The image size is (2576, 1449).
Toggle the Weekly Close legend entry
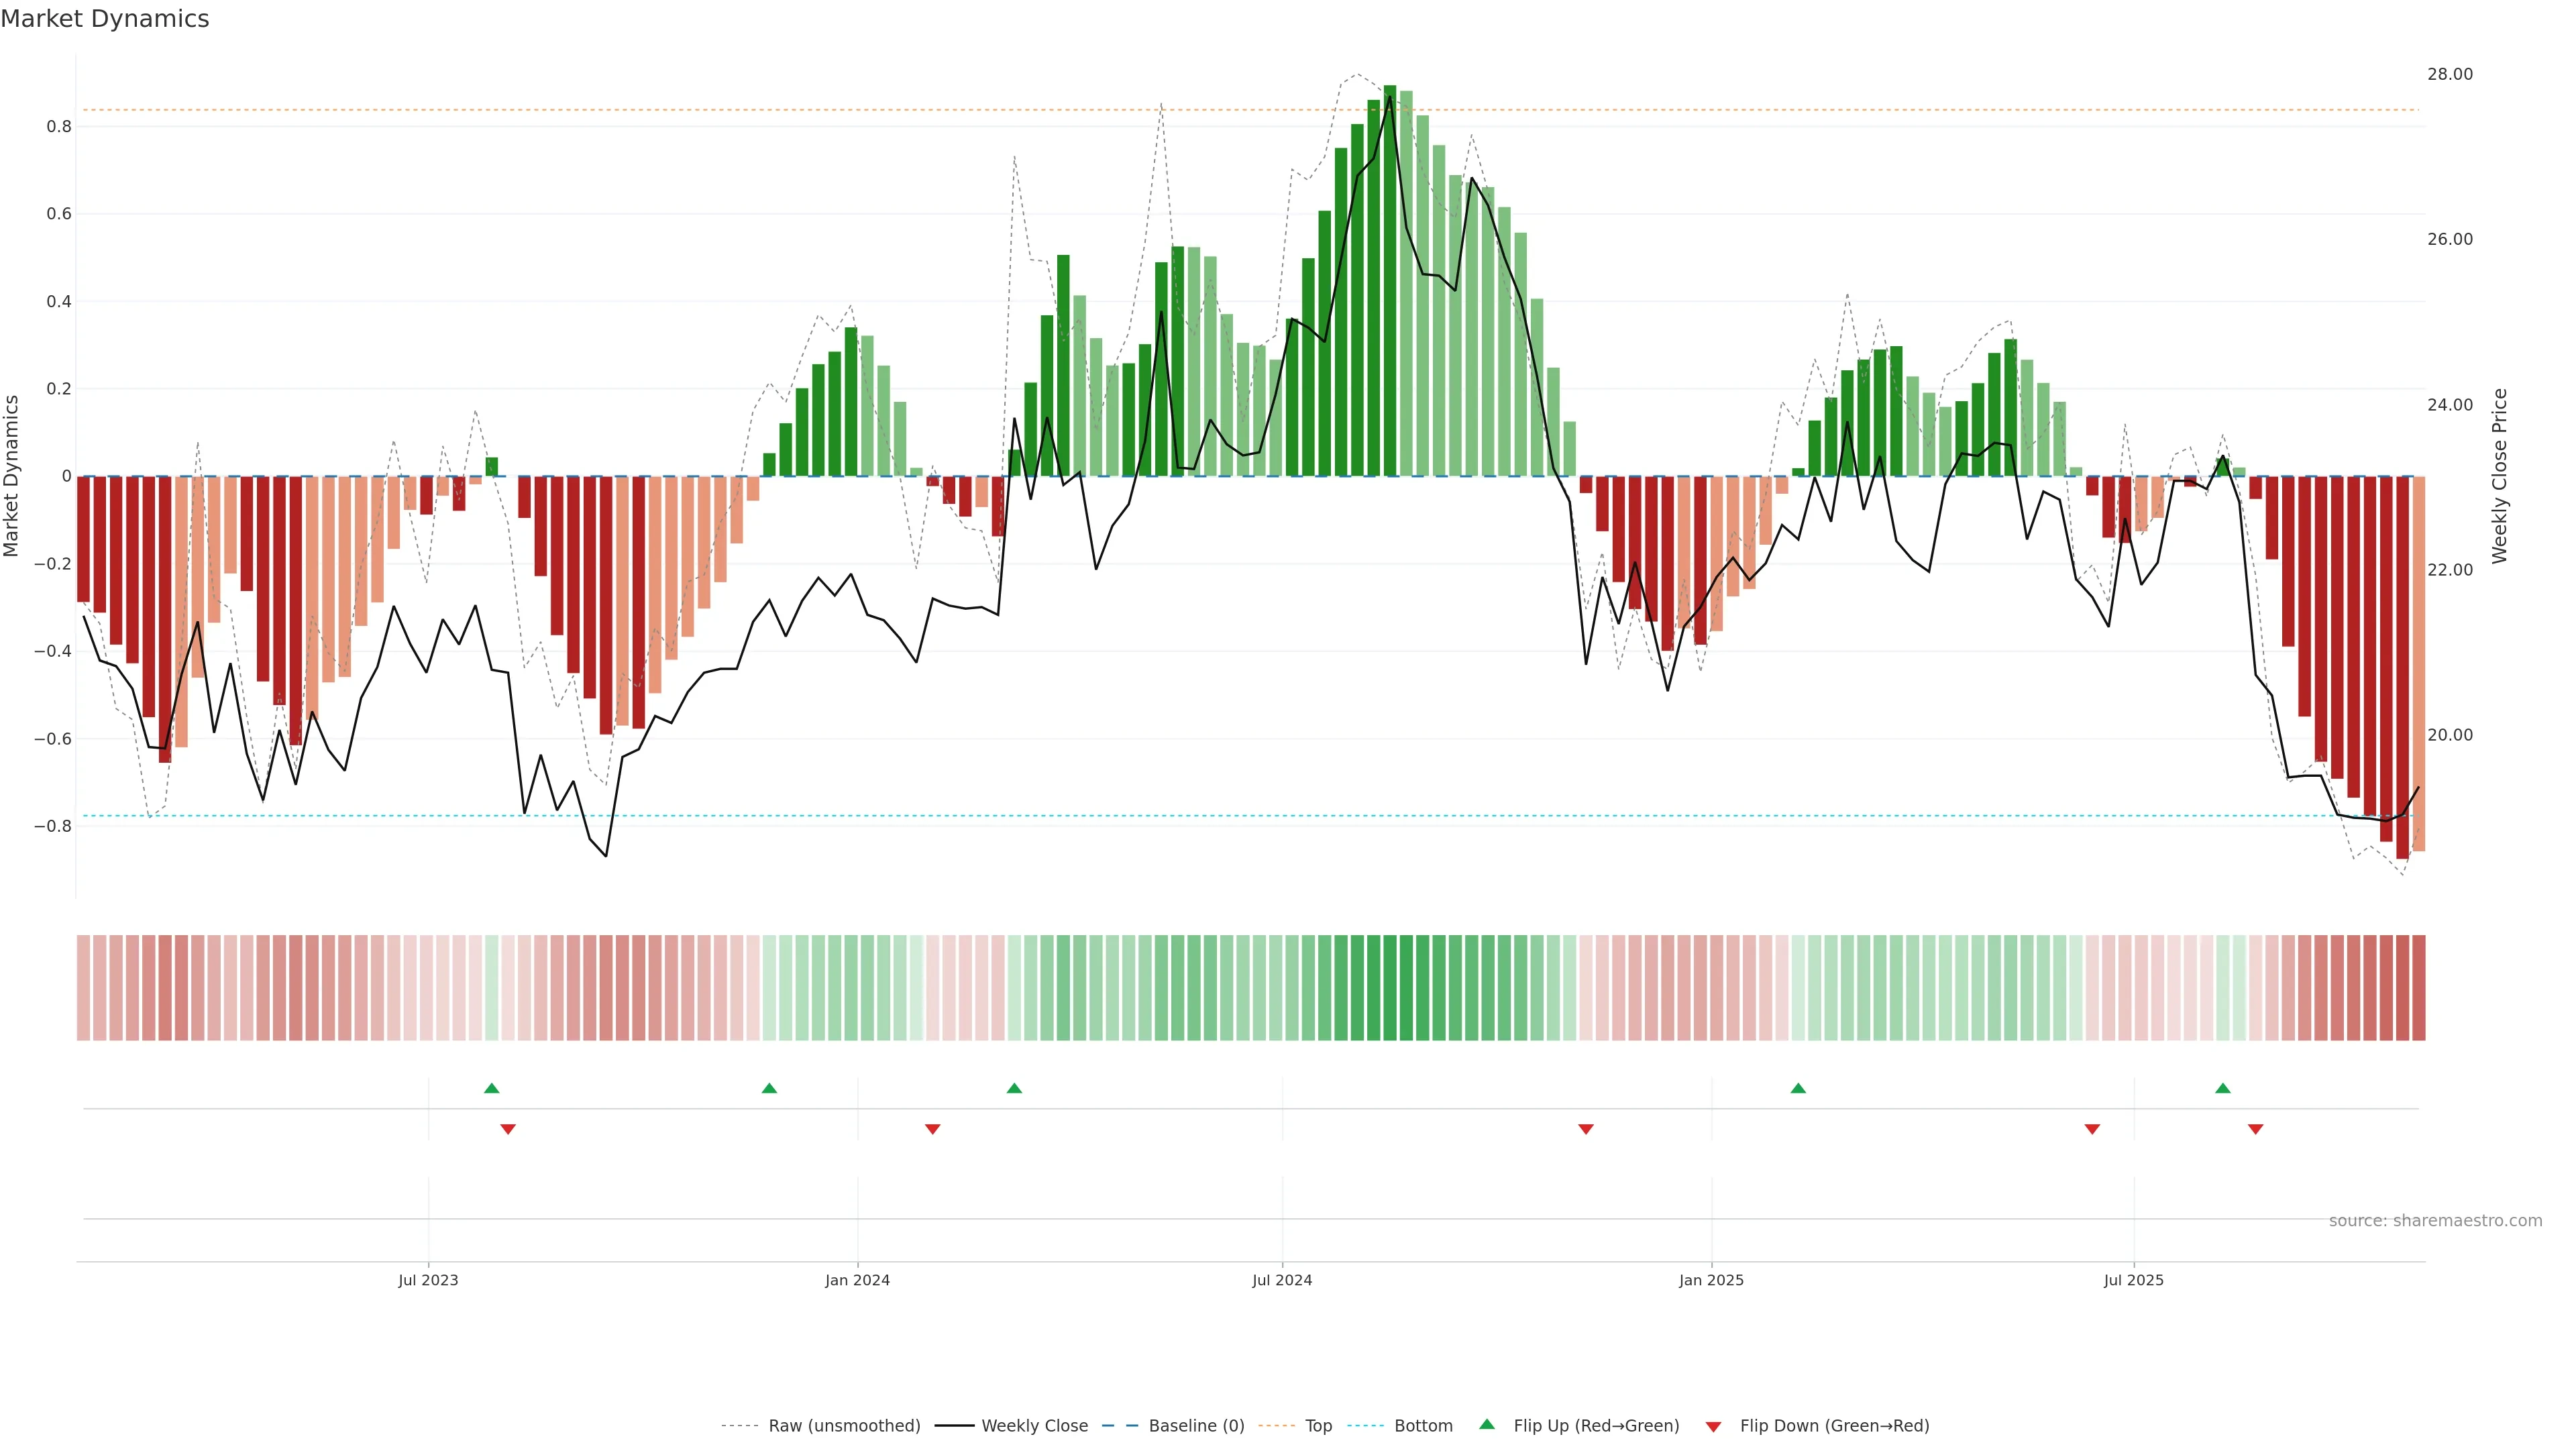1034,1426
